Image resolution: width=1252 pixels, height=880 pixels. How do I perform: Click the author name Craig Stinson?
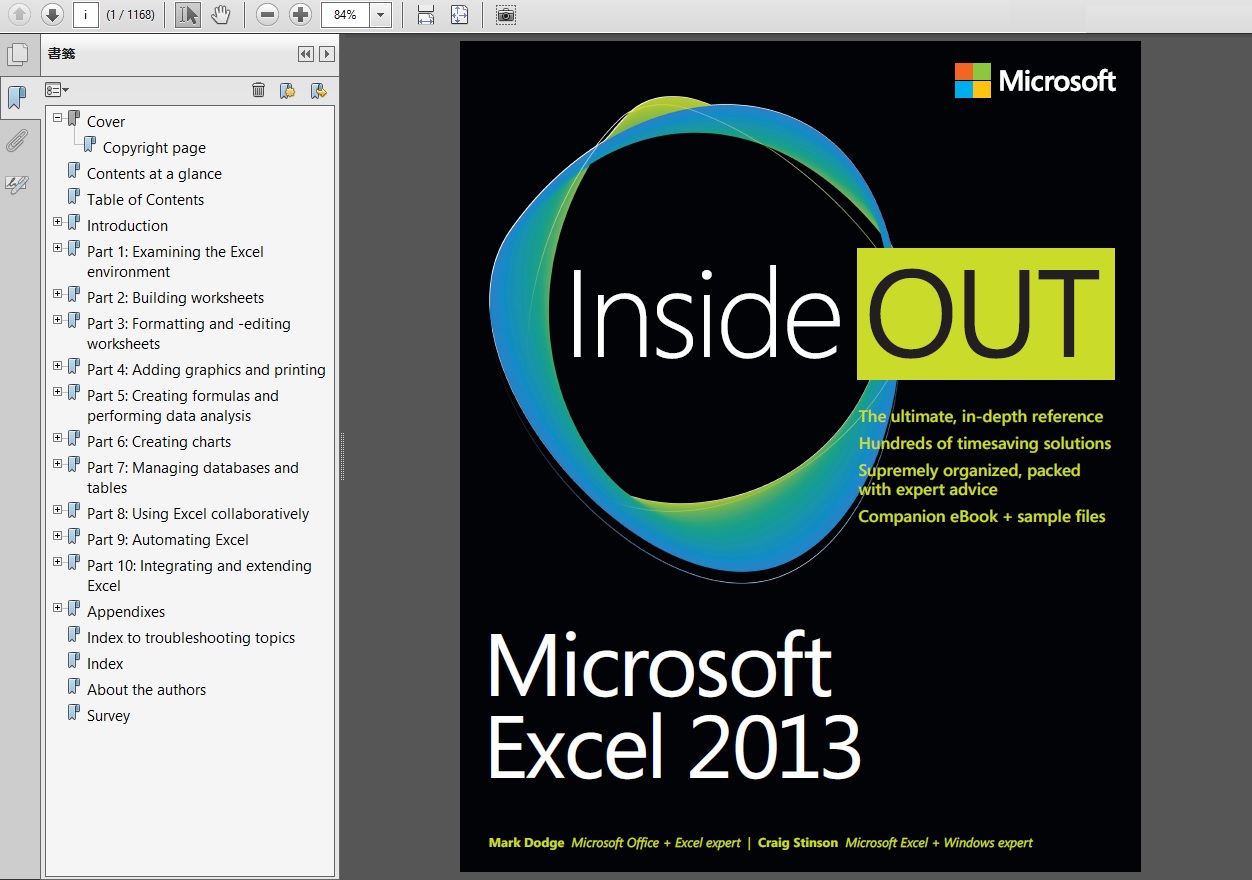(x=798, y=843)
